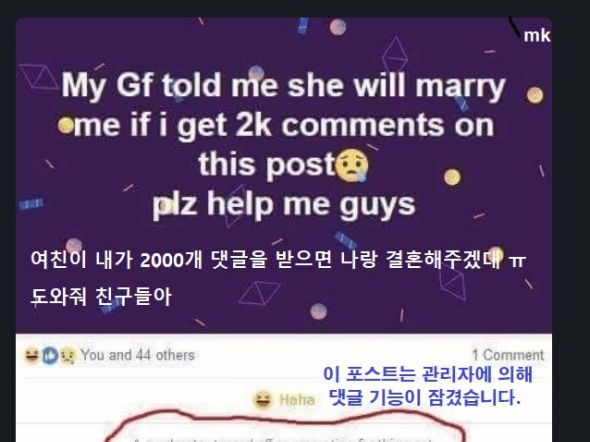This screenshot has width=590, height=442.
Task: Click the laughing emoji beside Haha label
Action: coord(263,400)
